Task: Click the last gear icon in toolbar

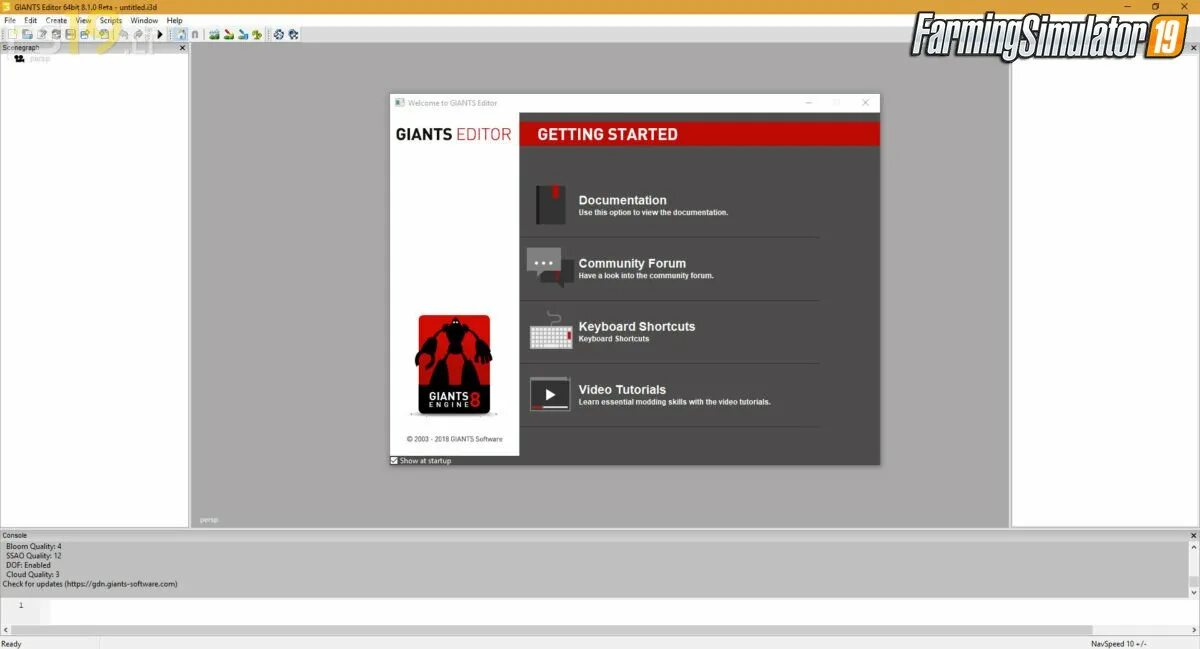Action: pos(293,34)
